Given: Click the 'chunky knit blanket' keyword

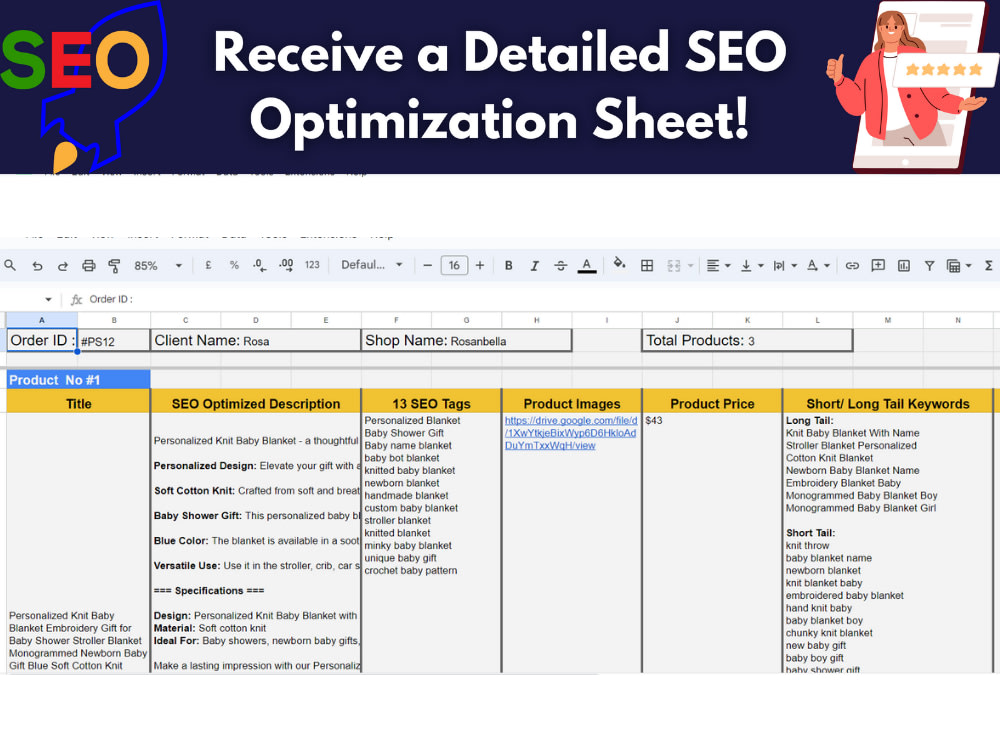Looking at the screenshot, I should coord(829,633).
